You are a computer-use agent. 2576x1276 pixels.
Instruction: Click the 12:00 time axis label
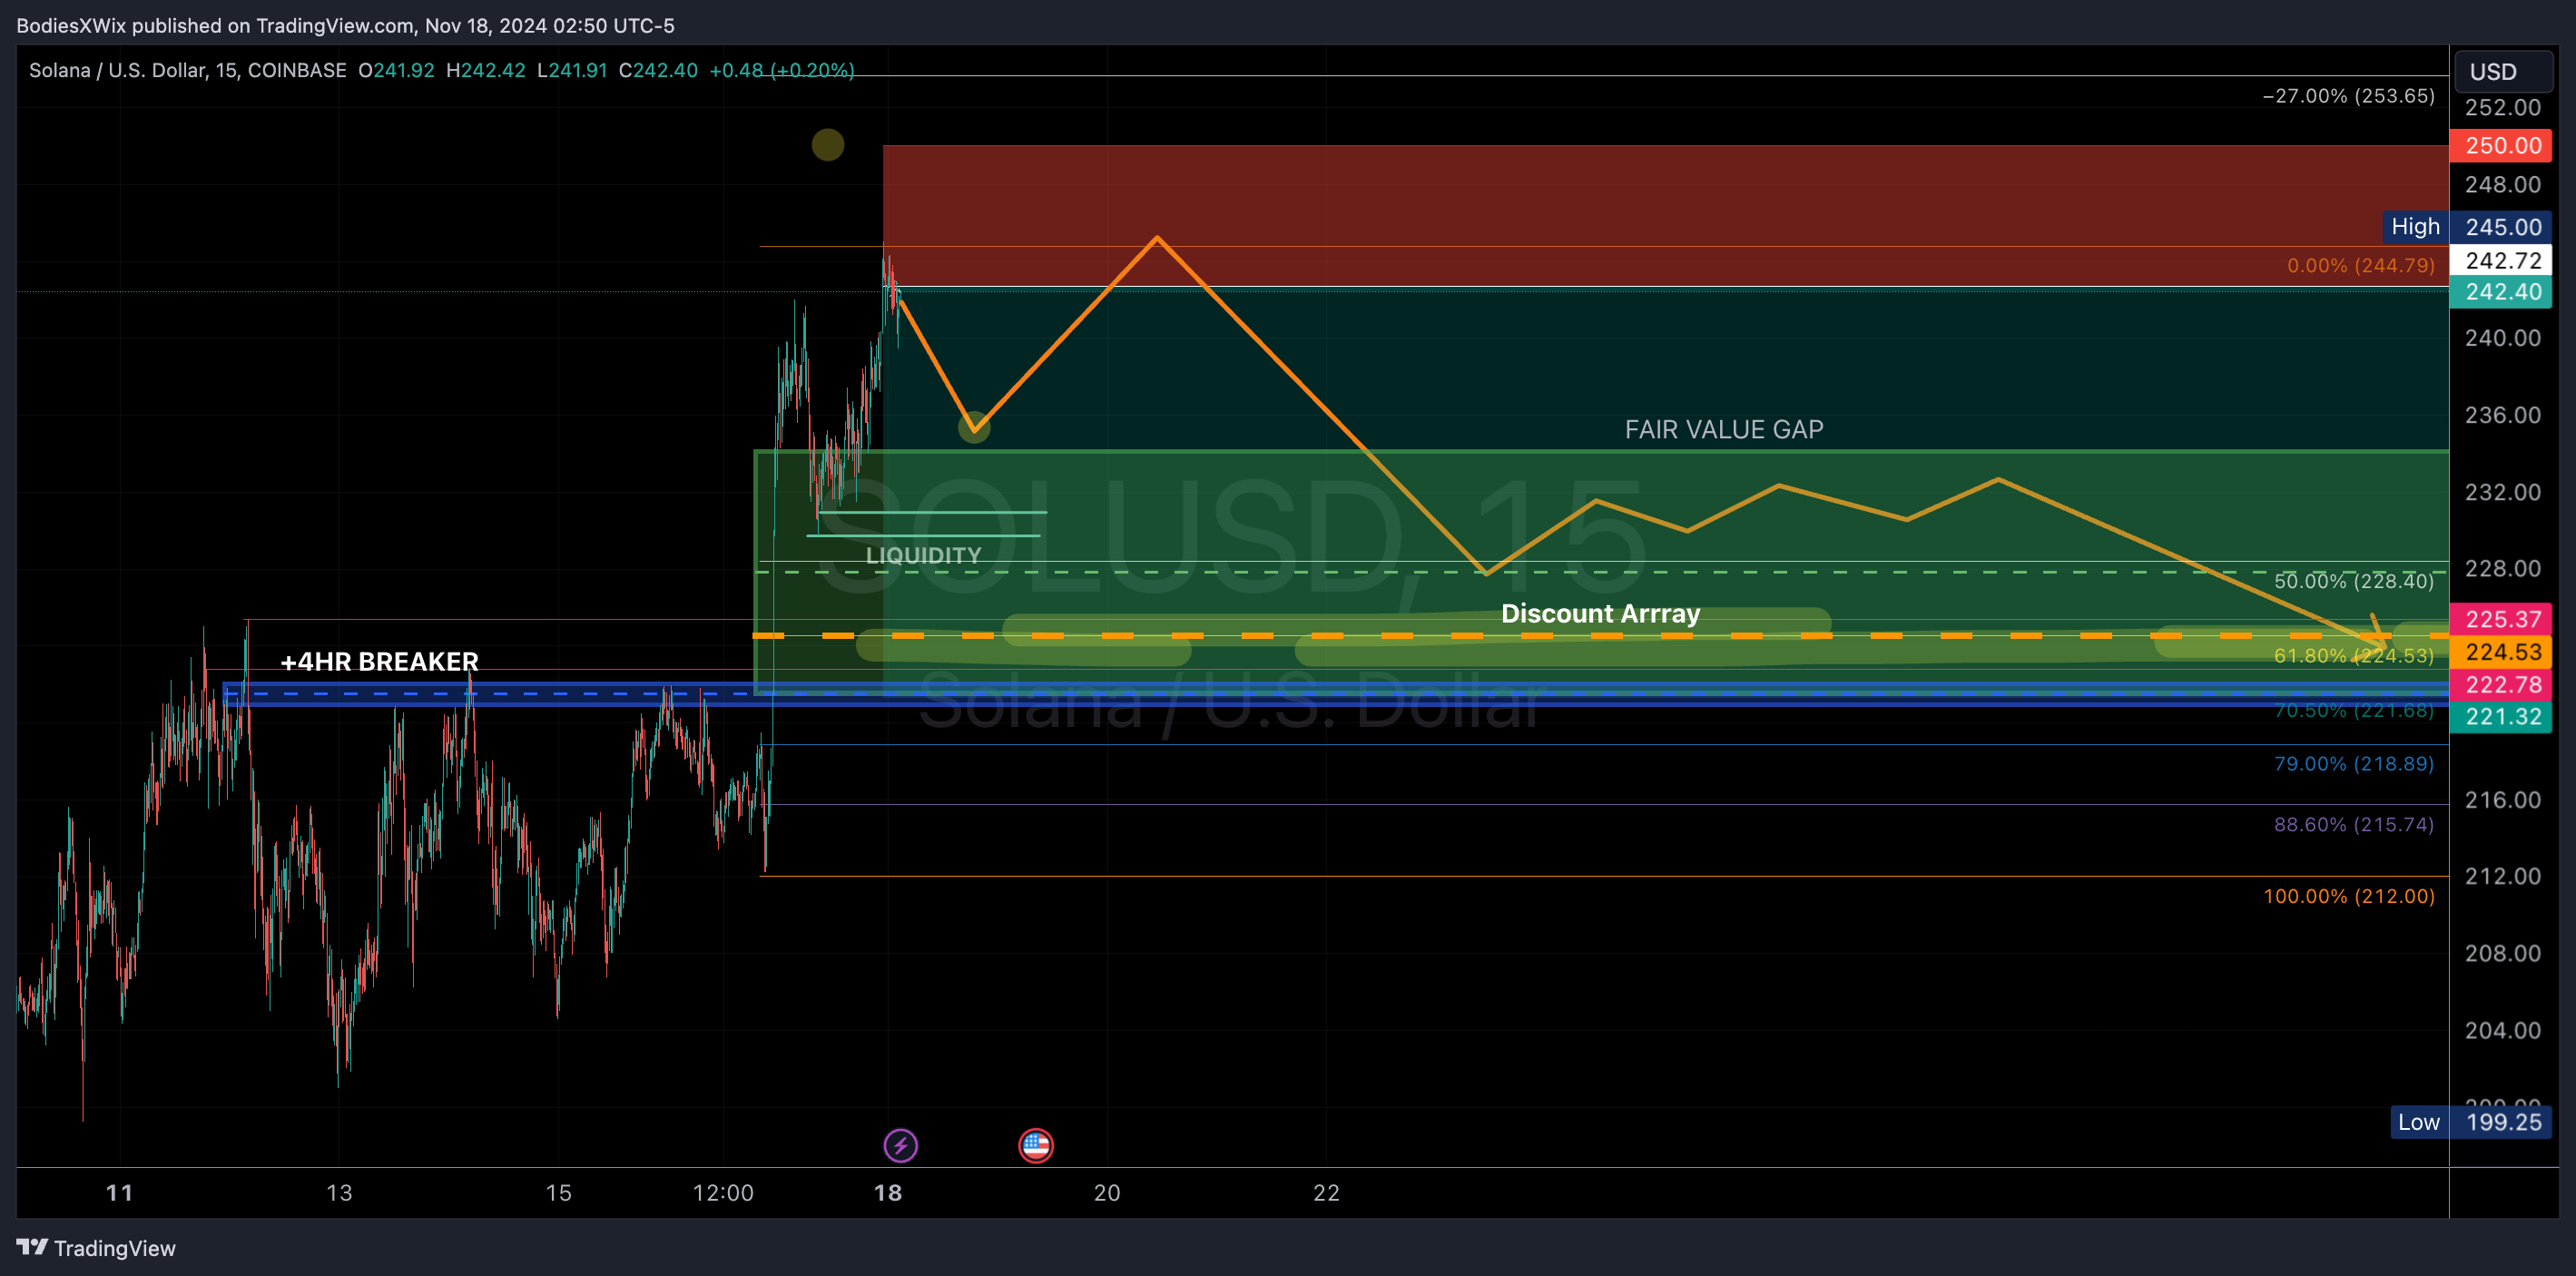coord(723,1192)
